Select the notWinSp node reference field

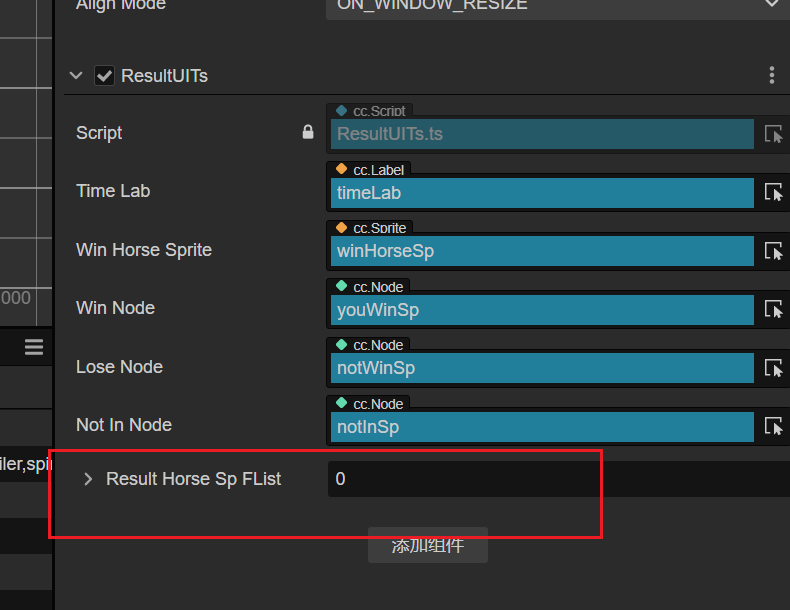541,368
